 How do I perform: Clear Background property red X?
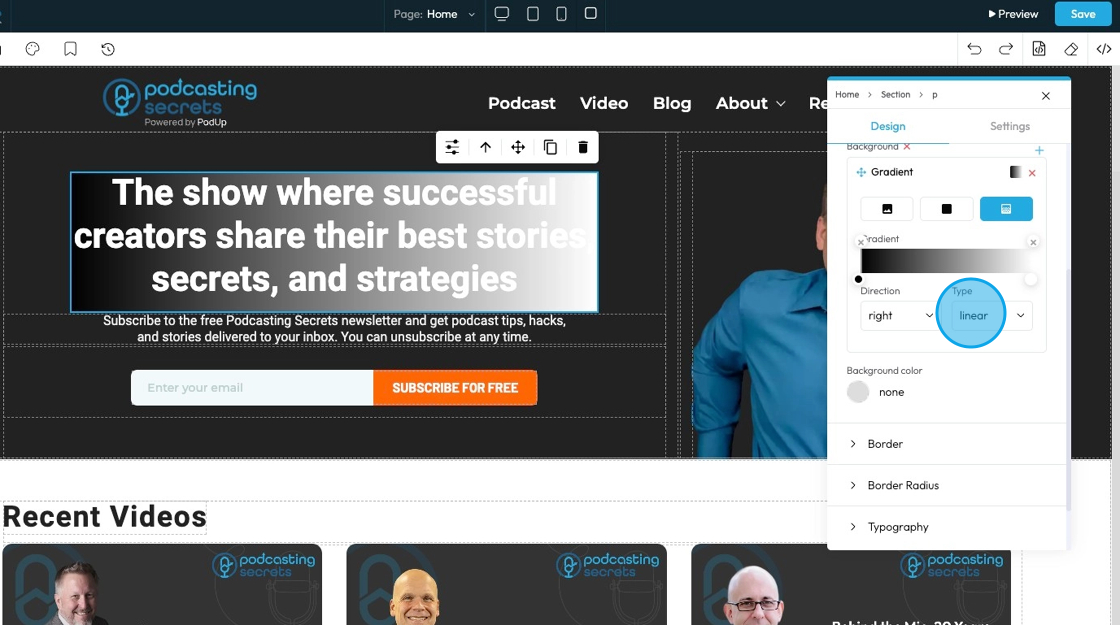(x=907, y=146)
